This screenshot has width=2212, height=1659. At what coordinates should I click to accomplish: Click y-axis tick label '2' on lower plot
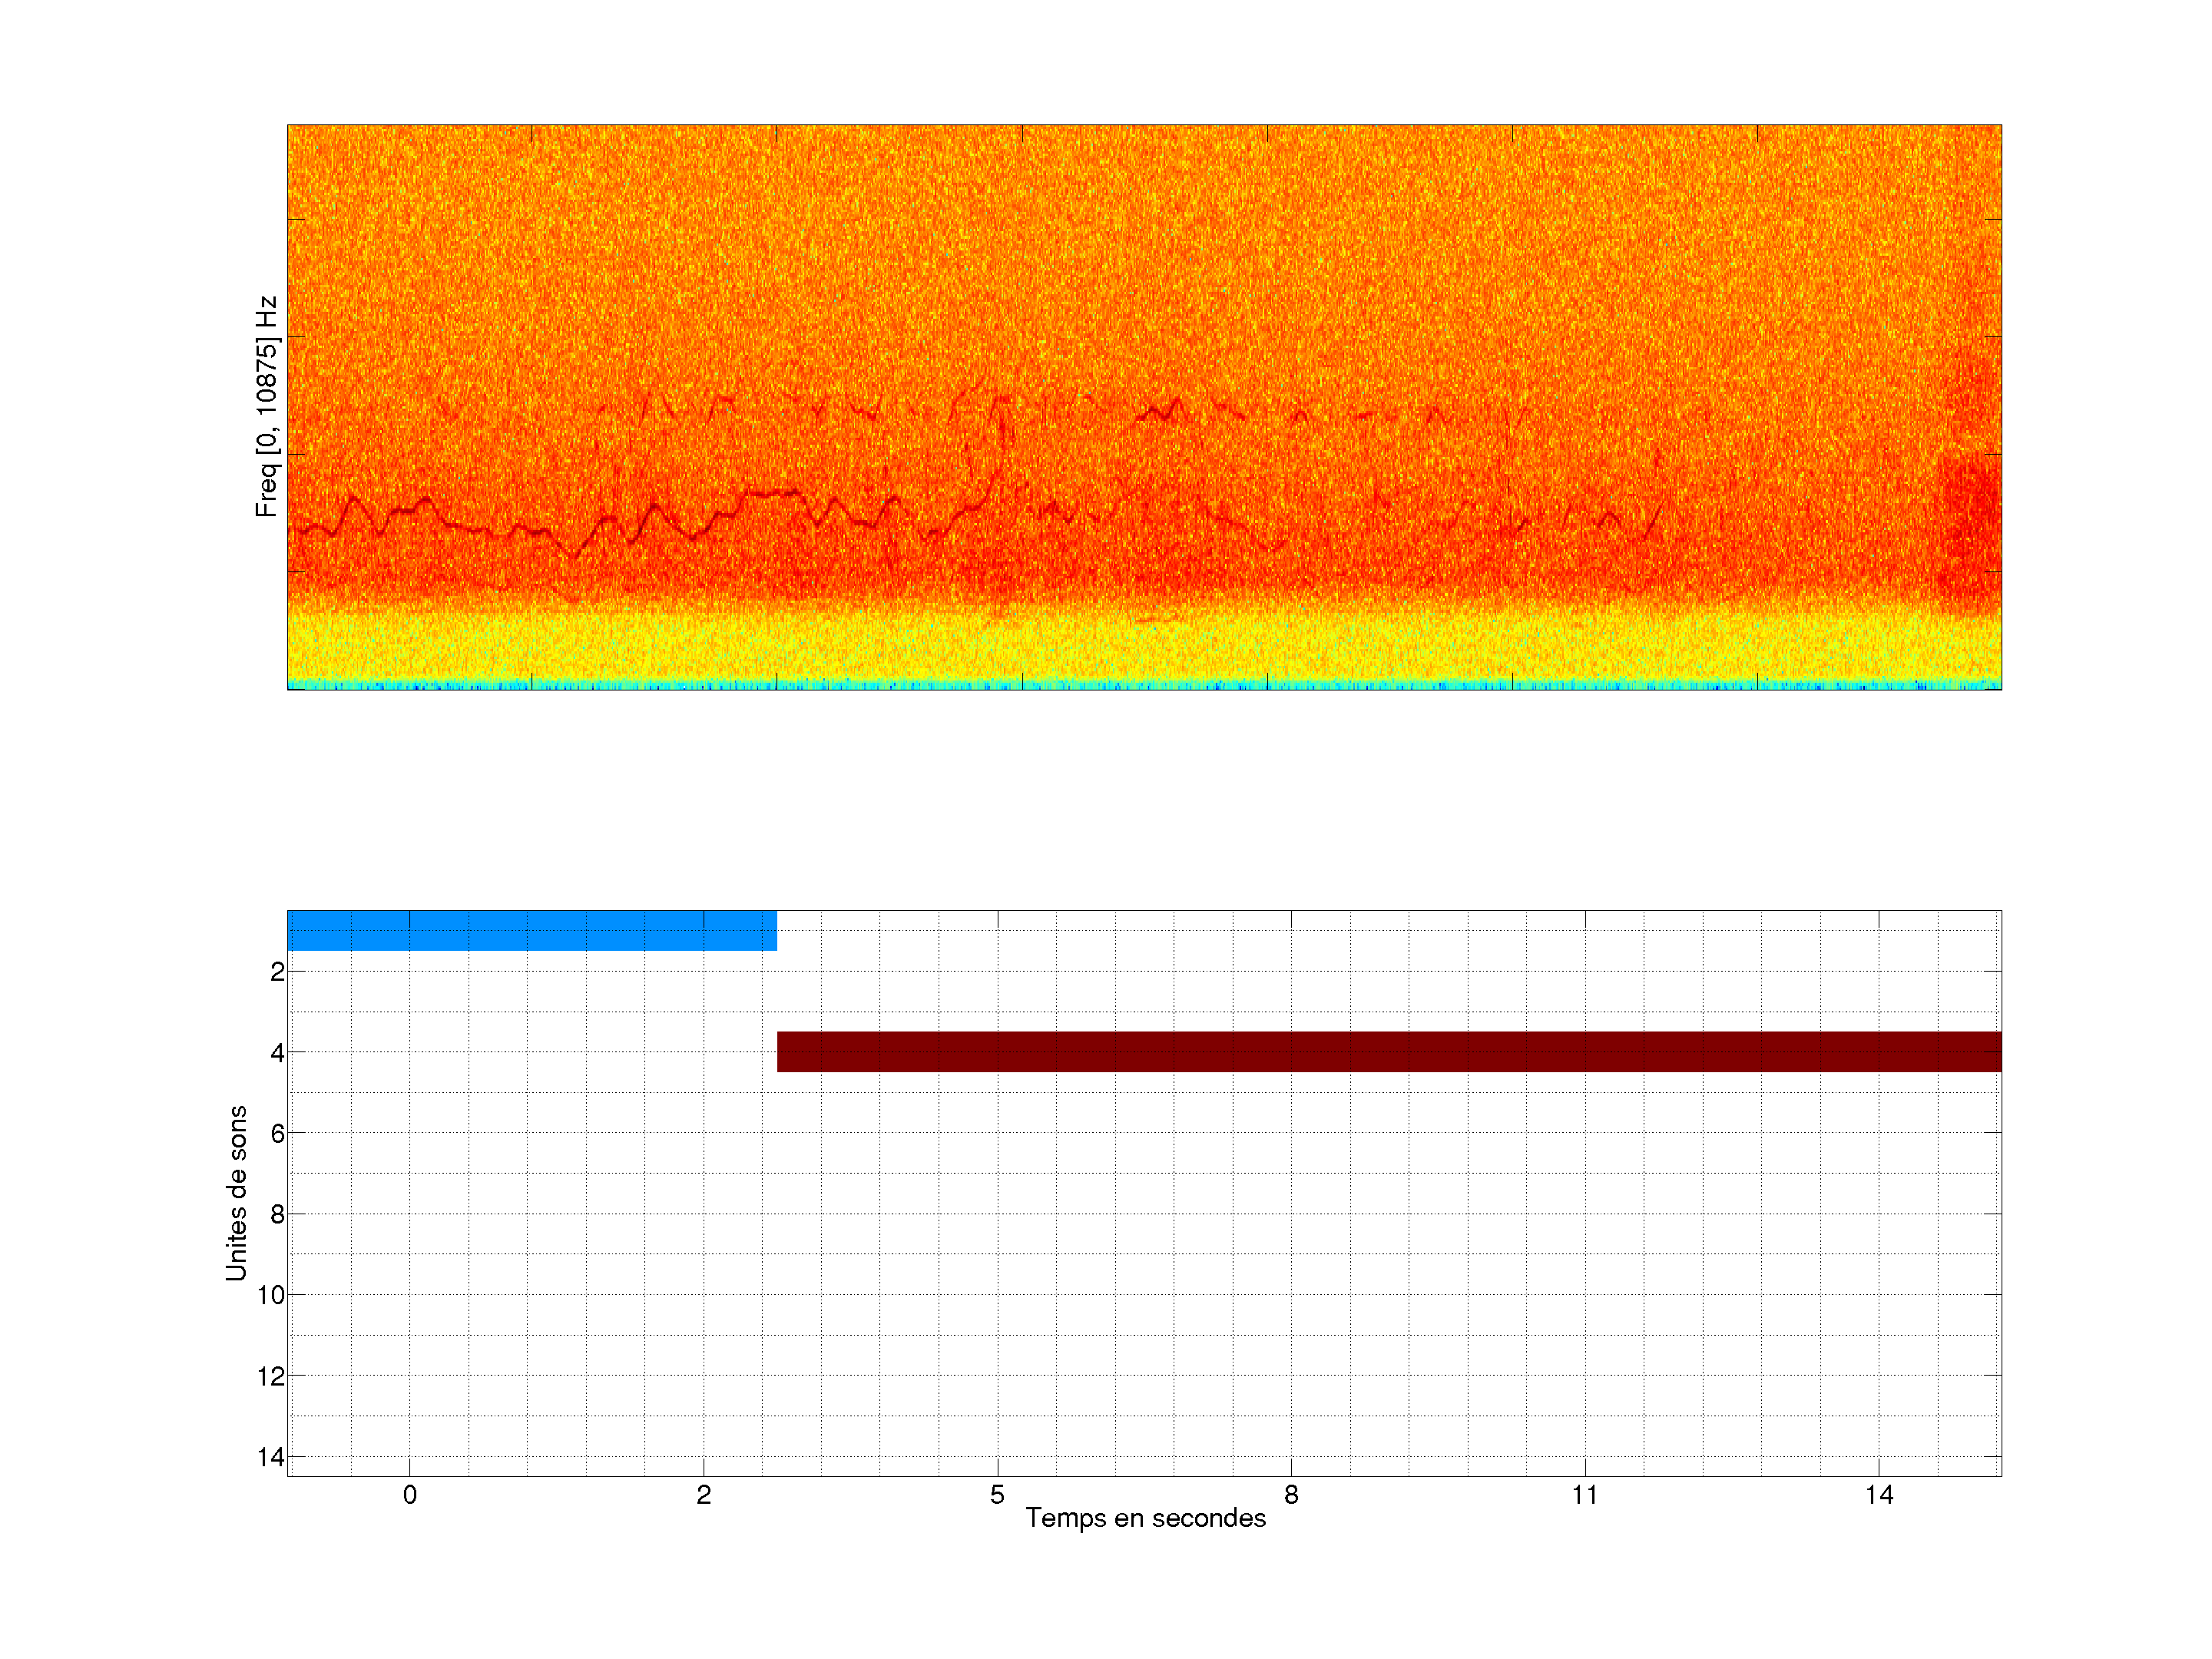(x=277, y=972)
